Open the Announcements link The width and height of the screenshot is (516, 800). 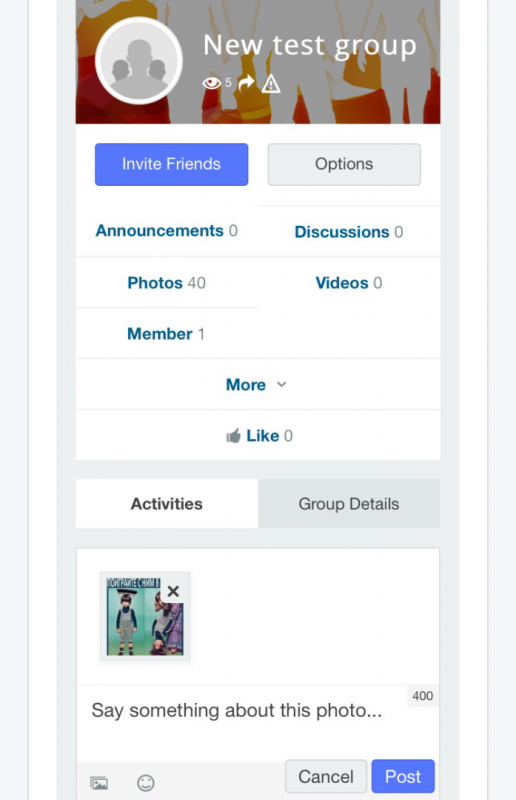tap(159, 231)
